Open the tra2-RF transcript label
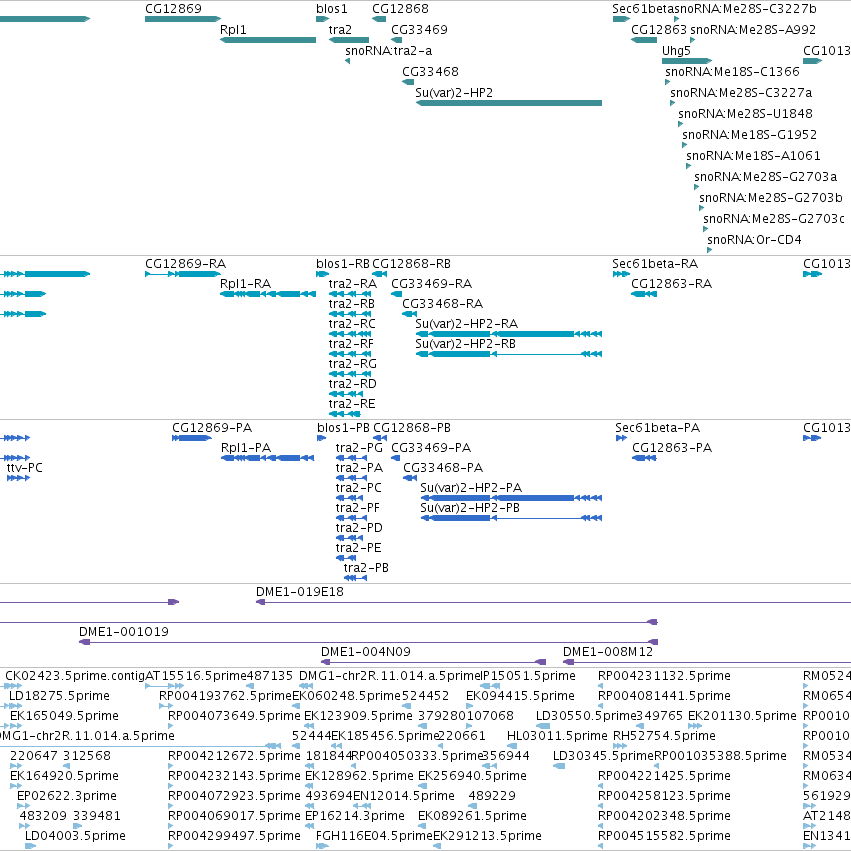851x851 pixels. pyautogui.click(x=351, y=344)
